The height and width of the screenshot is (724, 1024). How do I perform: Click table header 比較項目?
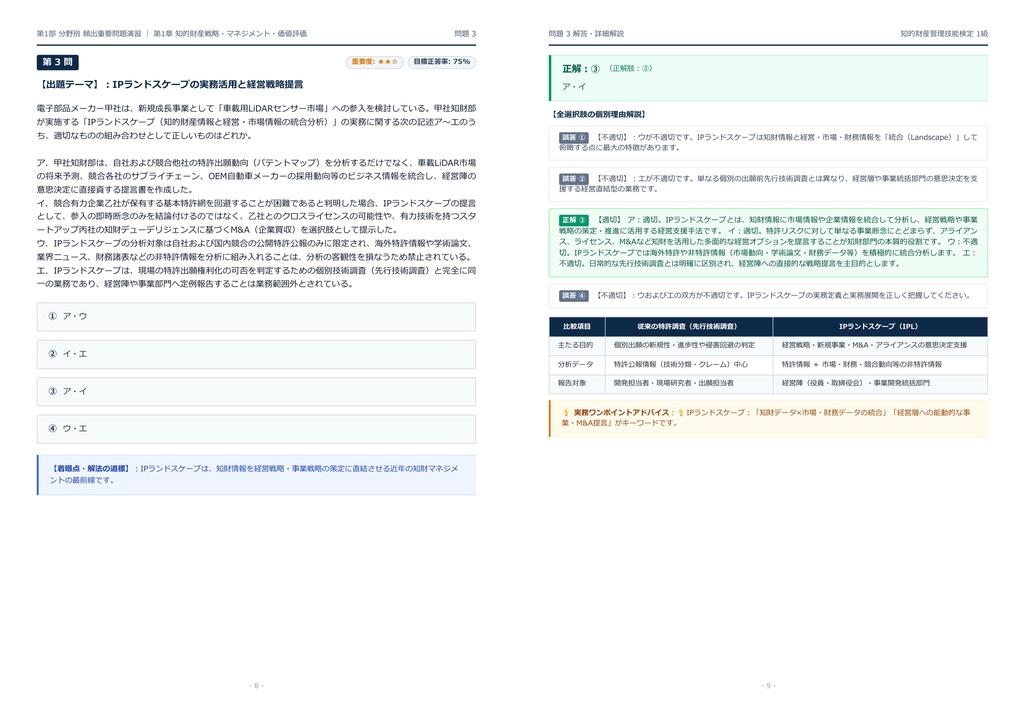(x=577, y=326)
